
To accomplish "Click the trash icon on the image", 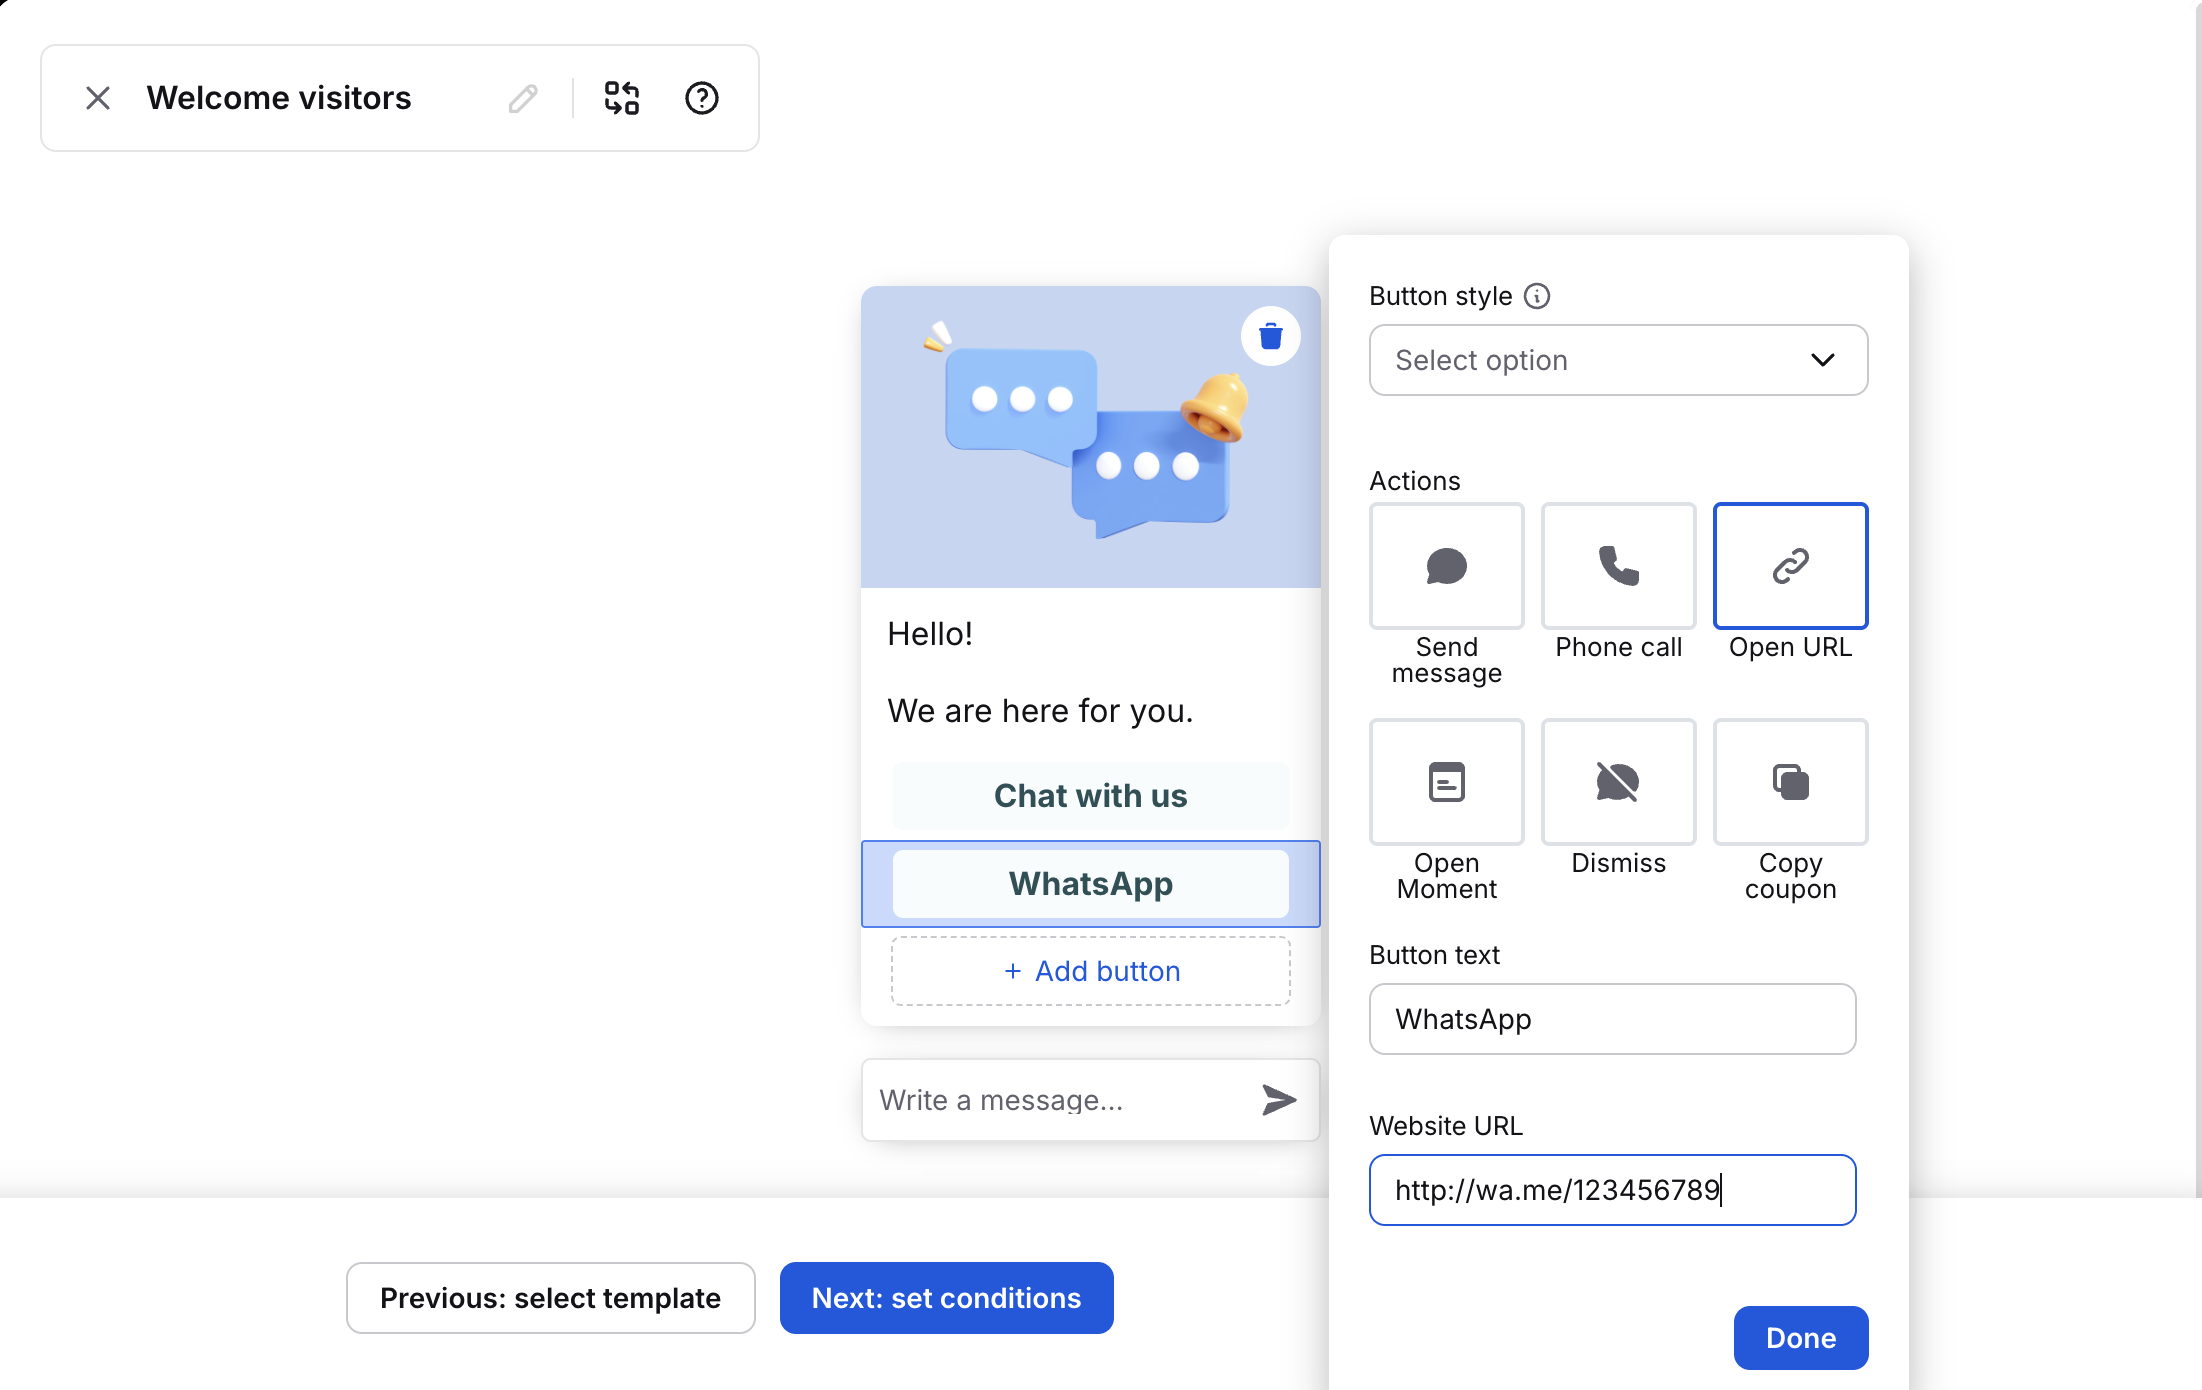I will [x=1270, y=336].
